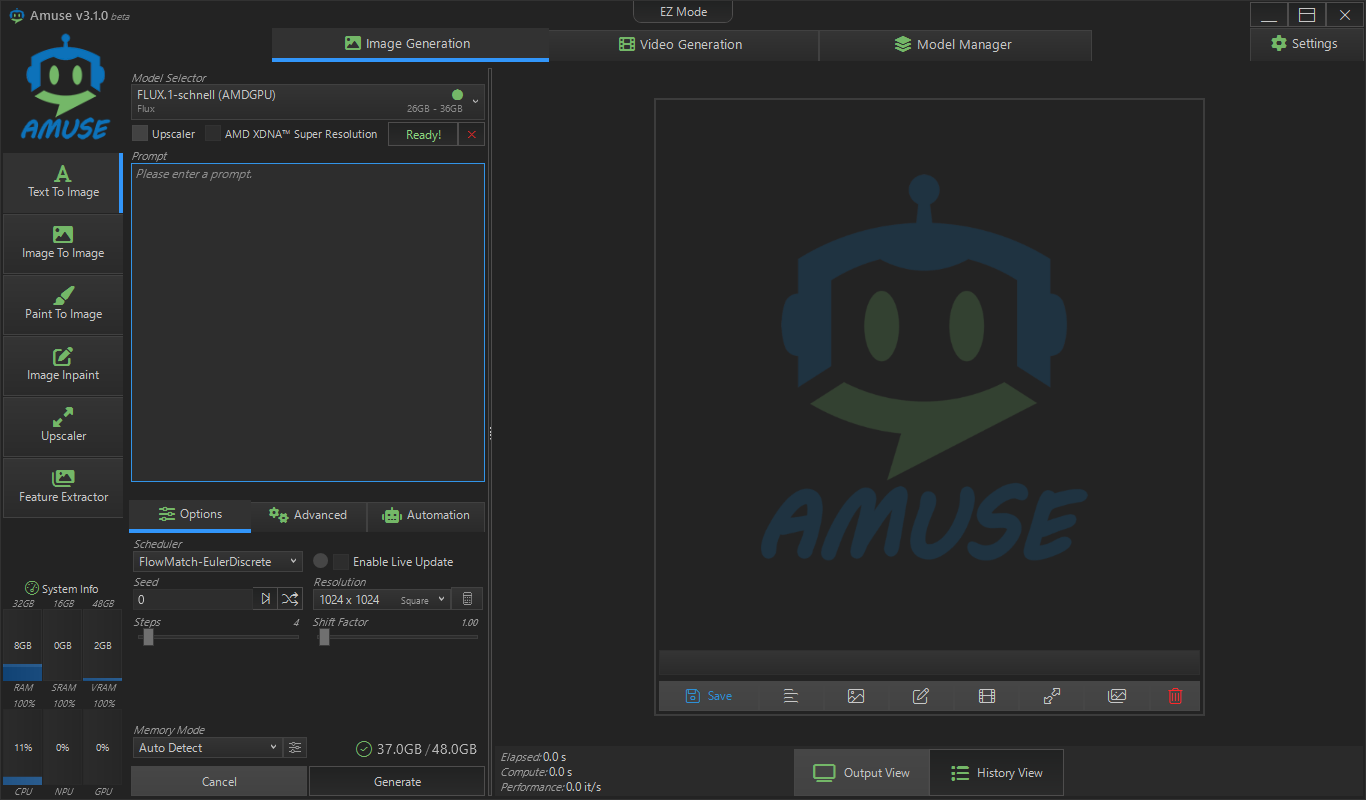Click the Elapsed time readout
This screenshot has height=800, width=1366.
coord(533,757)
